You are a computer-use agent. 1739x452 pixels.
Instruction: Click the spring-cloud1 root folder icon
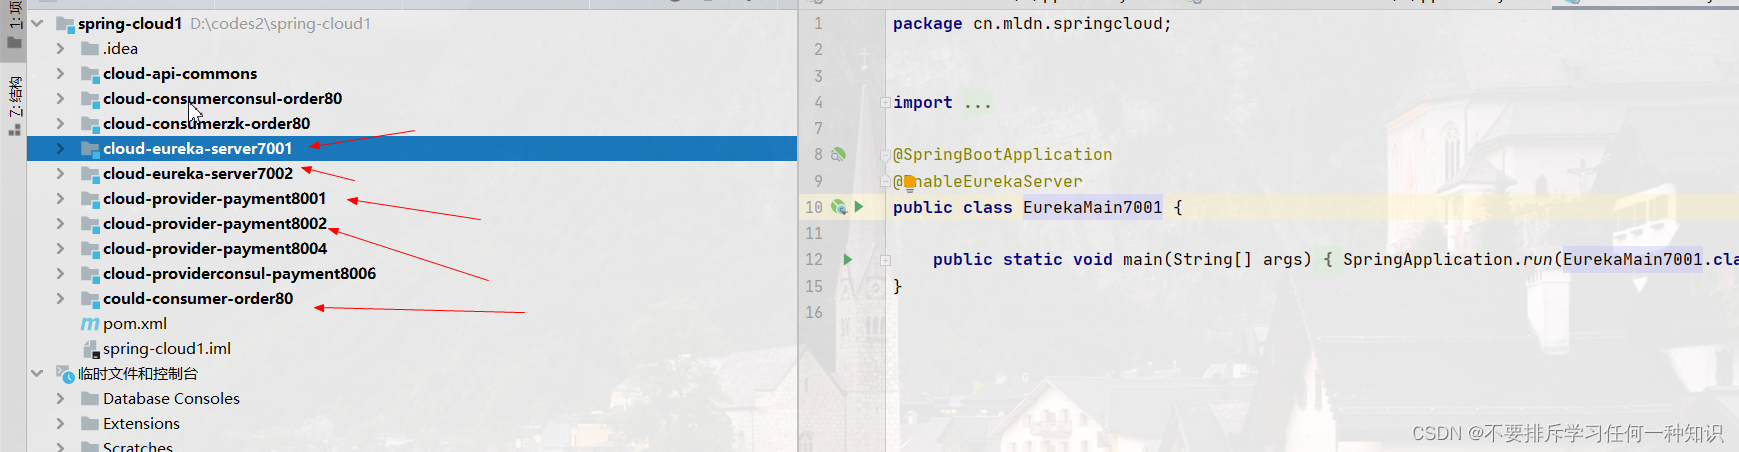click(66, 23)
